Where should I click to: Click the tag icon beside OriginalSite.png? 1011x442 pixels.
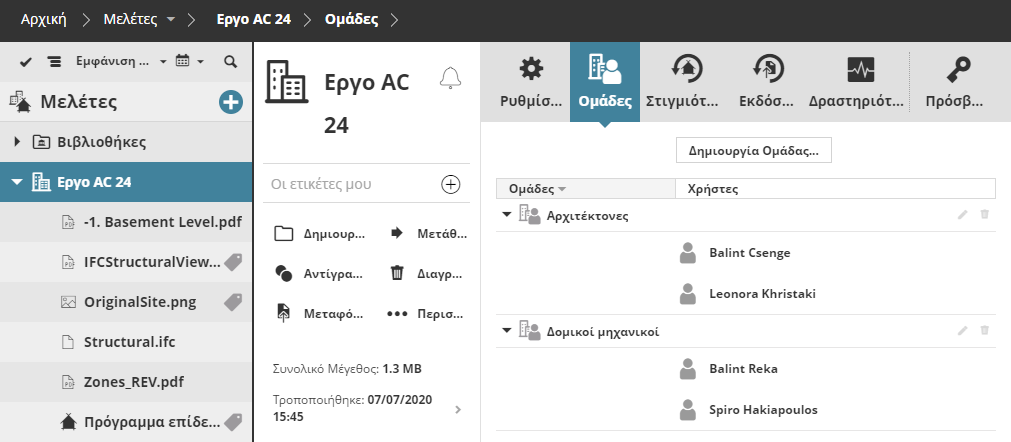point(233,301)
